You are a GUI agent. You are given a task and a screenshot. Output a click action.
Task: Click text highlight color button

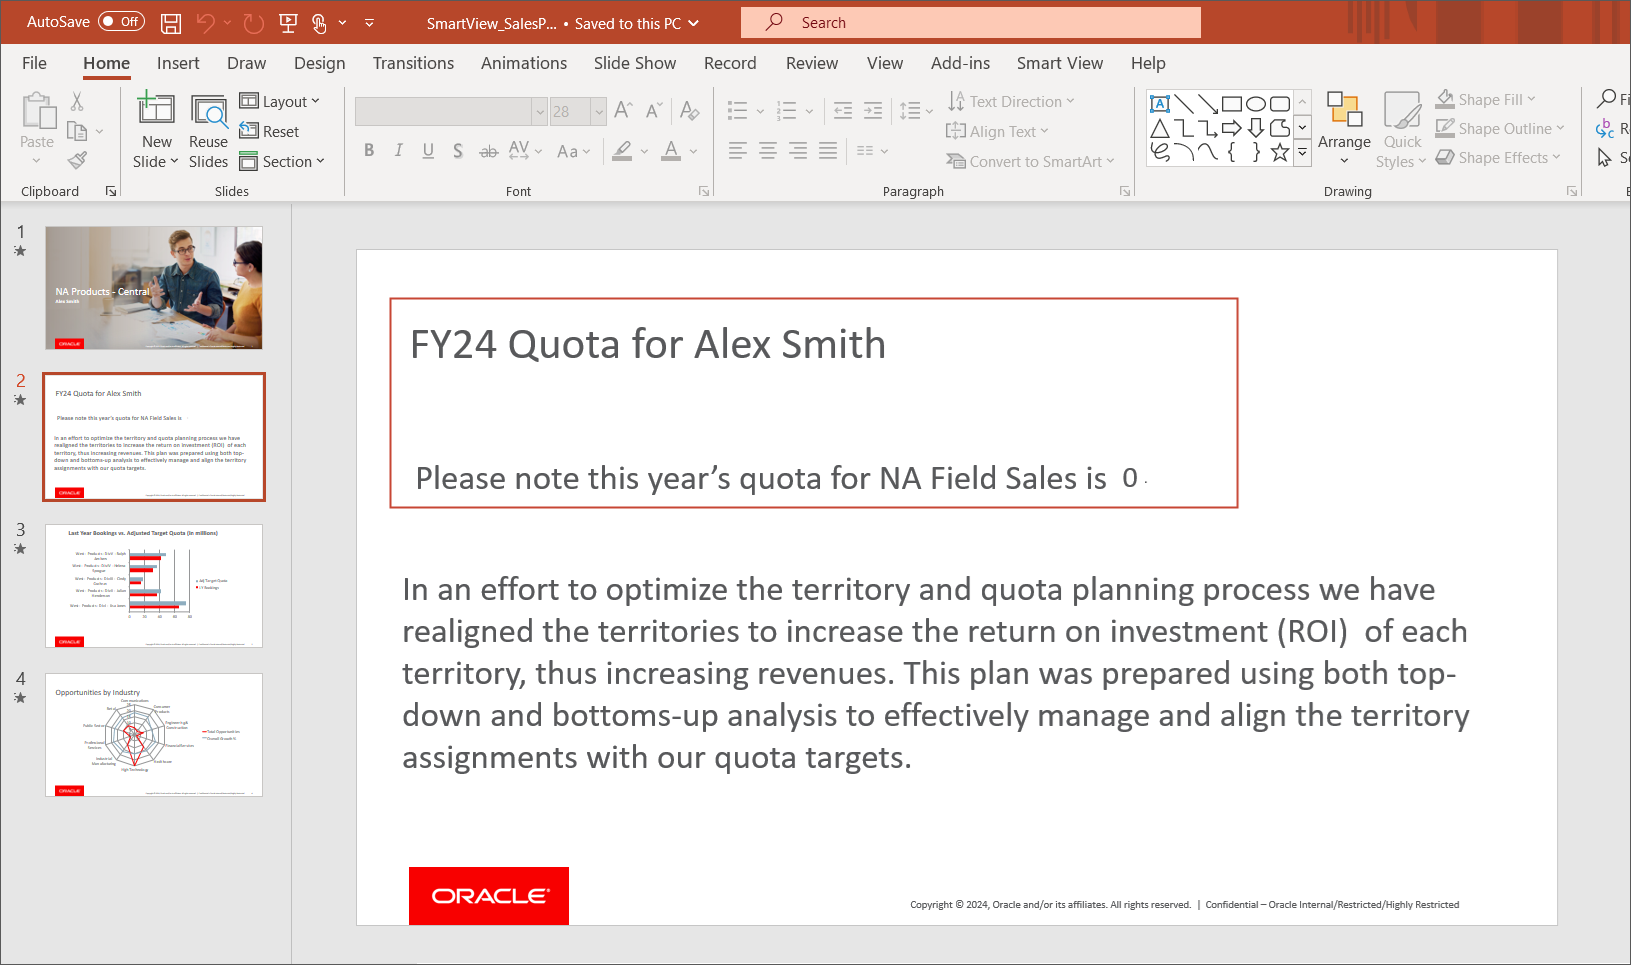622,151
